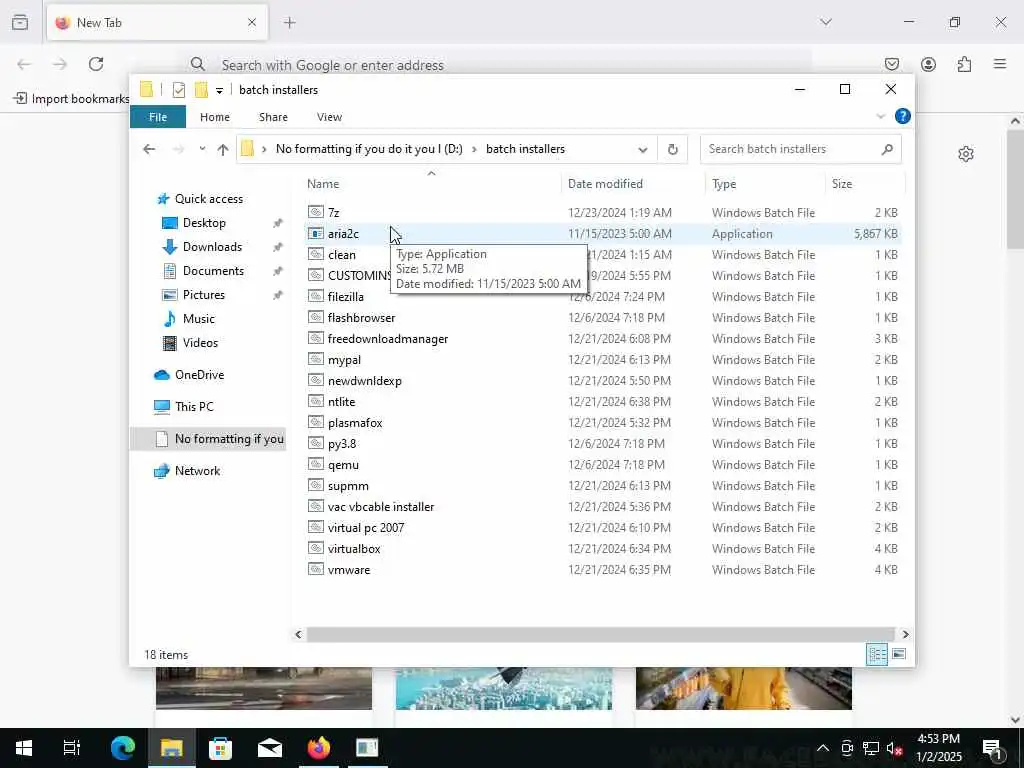
Task: Select the qemu batch file icon
Action: pos(315,464)
